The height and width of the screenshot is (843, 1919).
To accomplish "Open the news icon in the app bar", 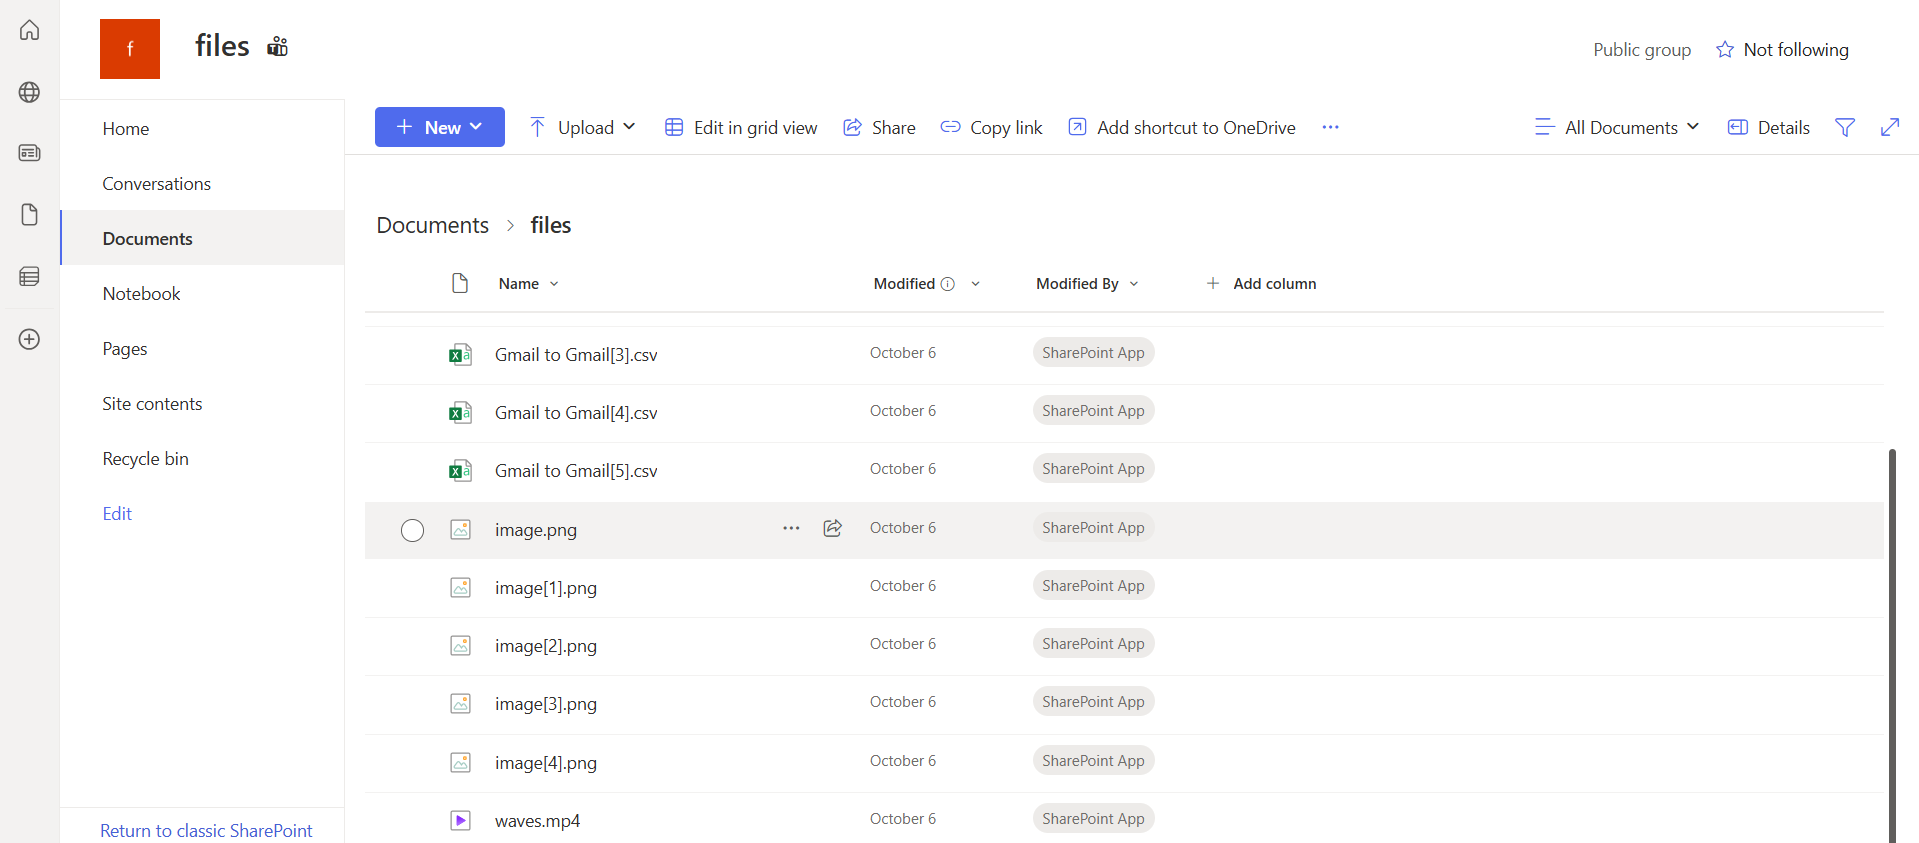I will pyautogui.click(x=29, y=153).
